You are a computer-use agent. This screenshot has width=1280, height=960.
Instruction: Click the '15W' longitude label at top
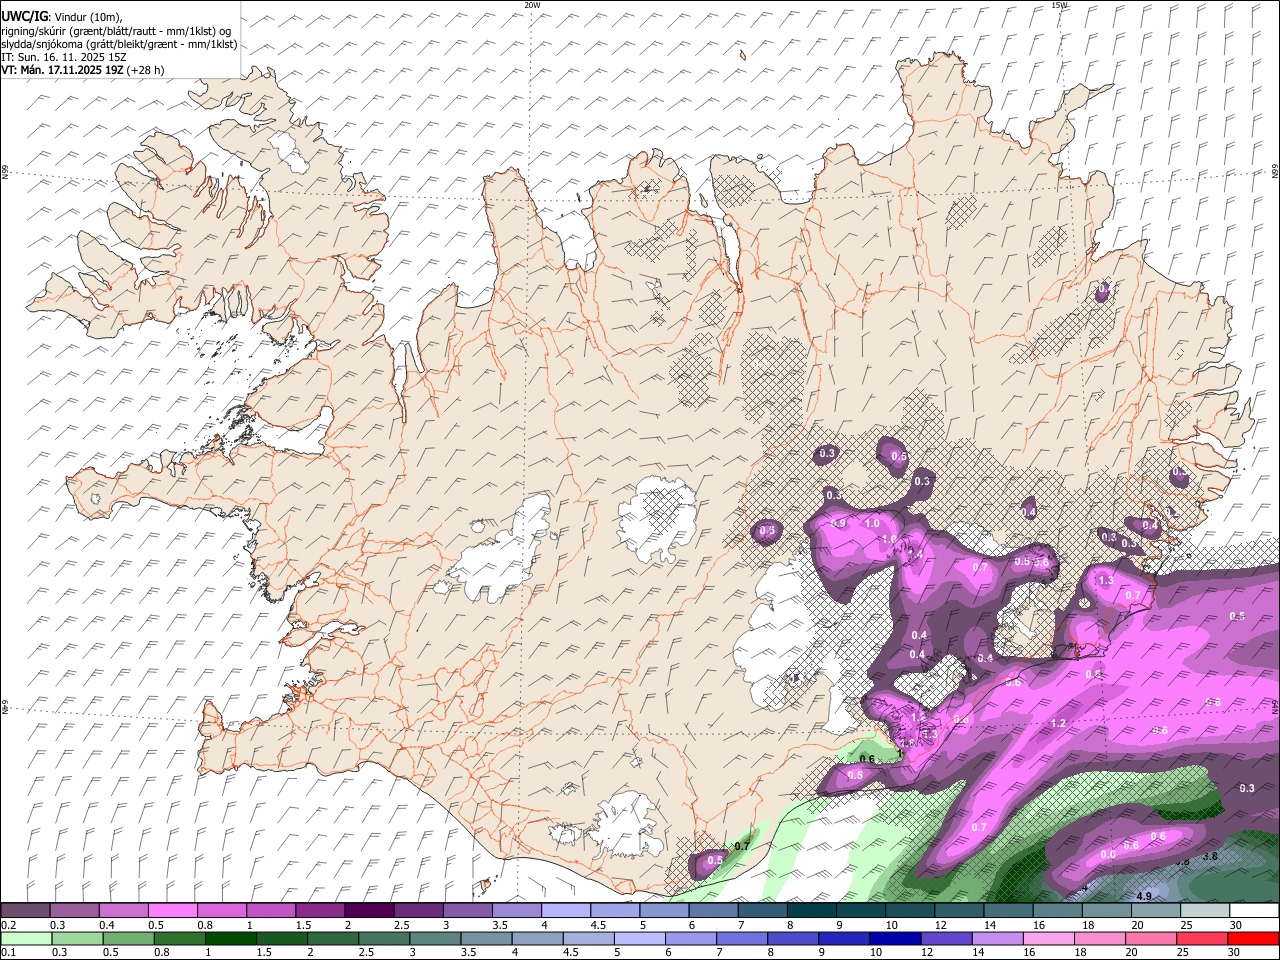[x=1059, y=5]
